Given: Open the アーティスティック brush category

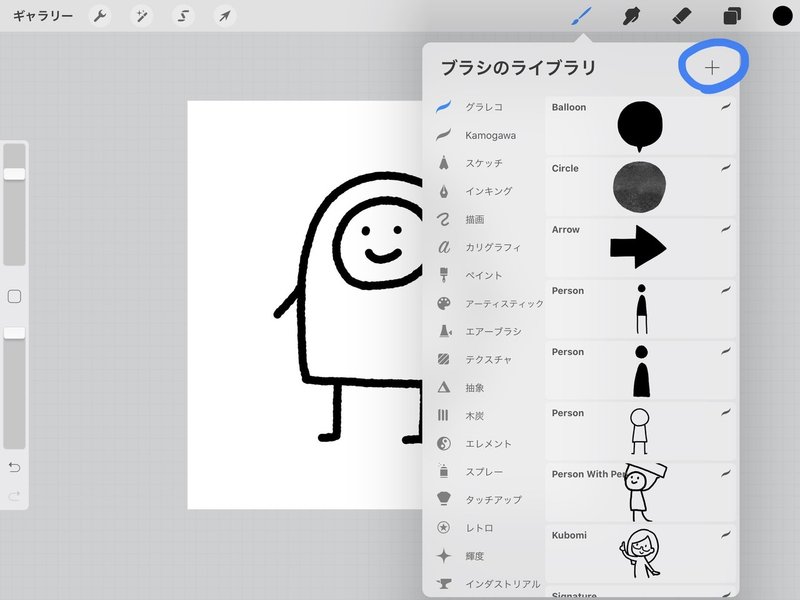Looking at the screenshot, I should (x=489, y=304).
